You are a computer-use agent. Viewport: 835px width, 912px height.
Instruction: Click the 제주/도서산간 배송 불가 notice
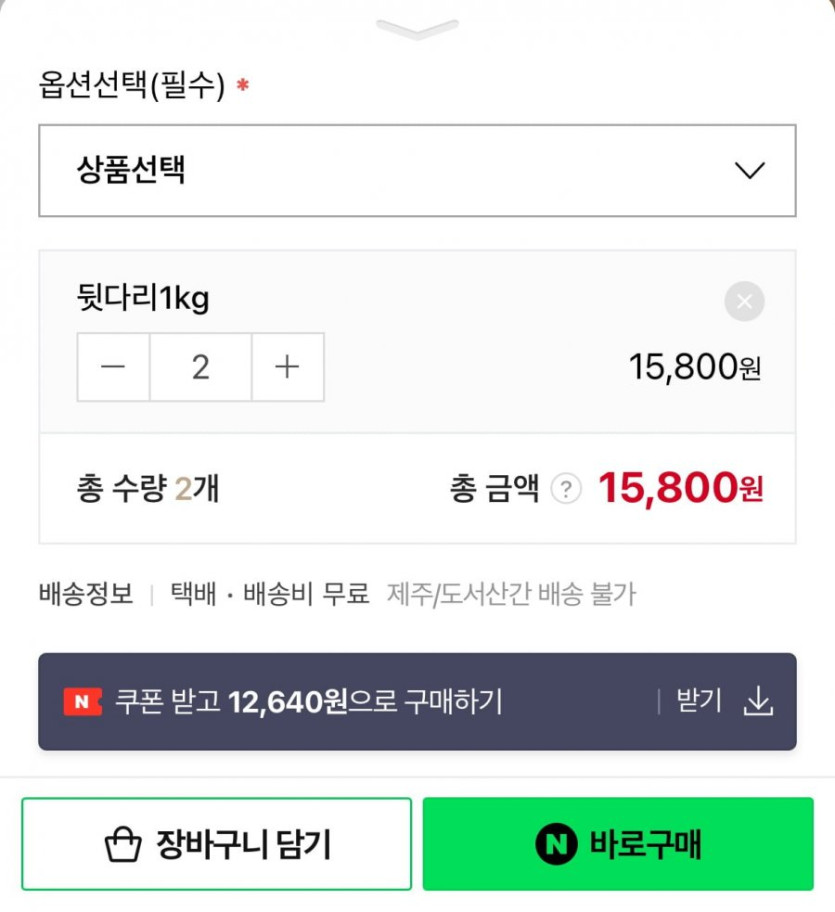point(511,594)
